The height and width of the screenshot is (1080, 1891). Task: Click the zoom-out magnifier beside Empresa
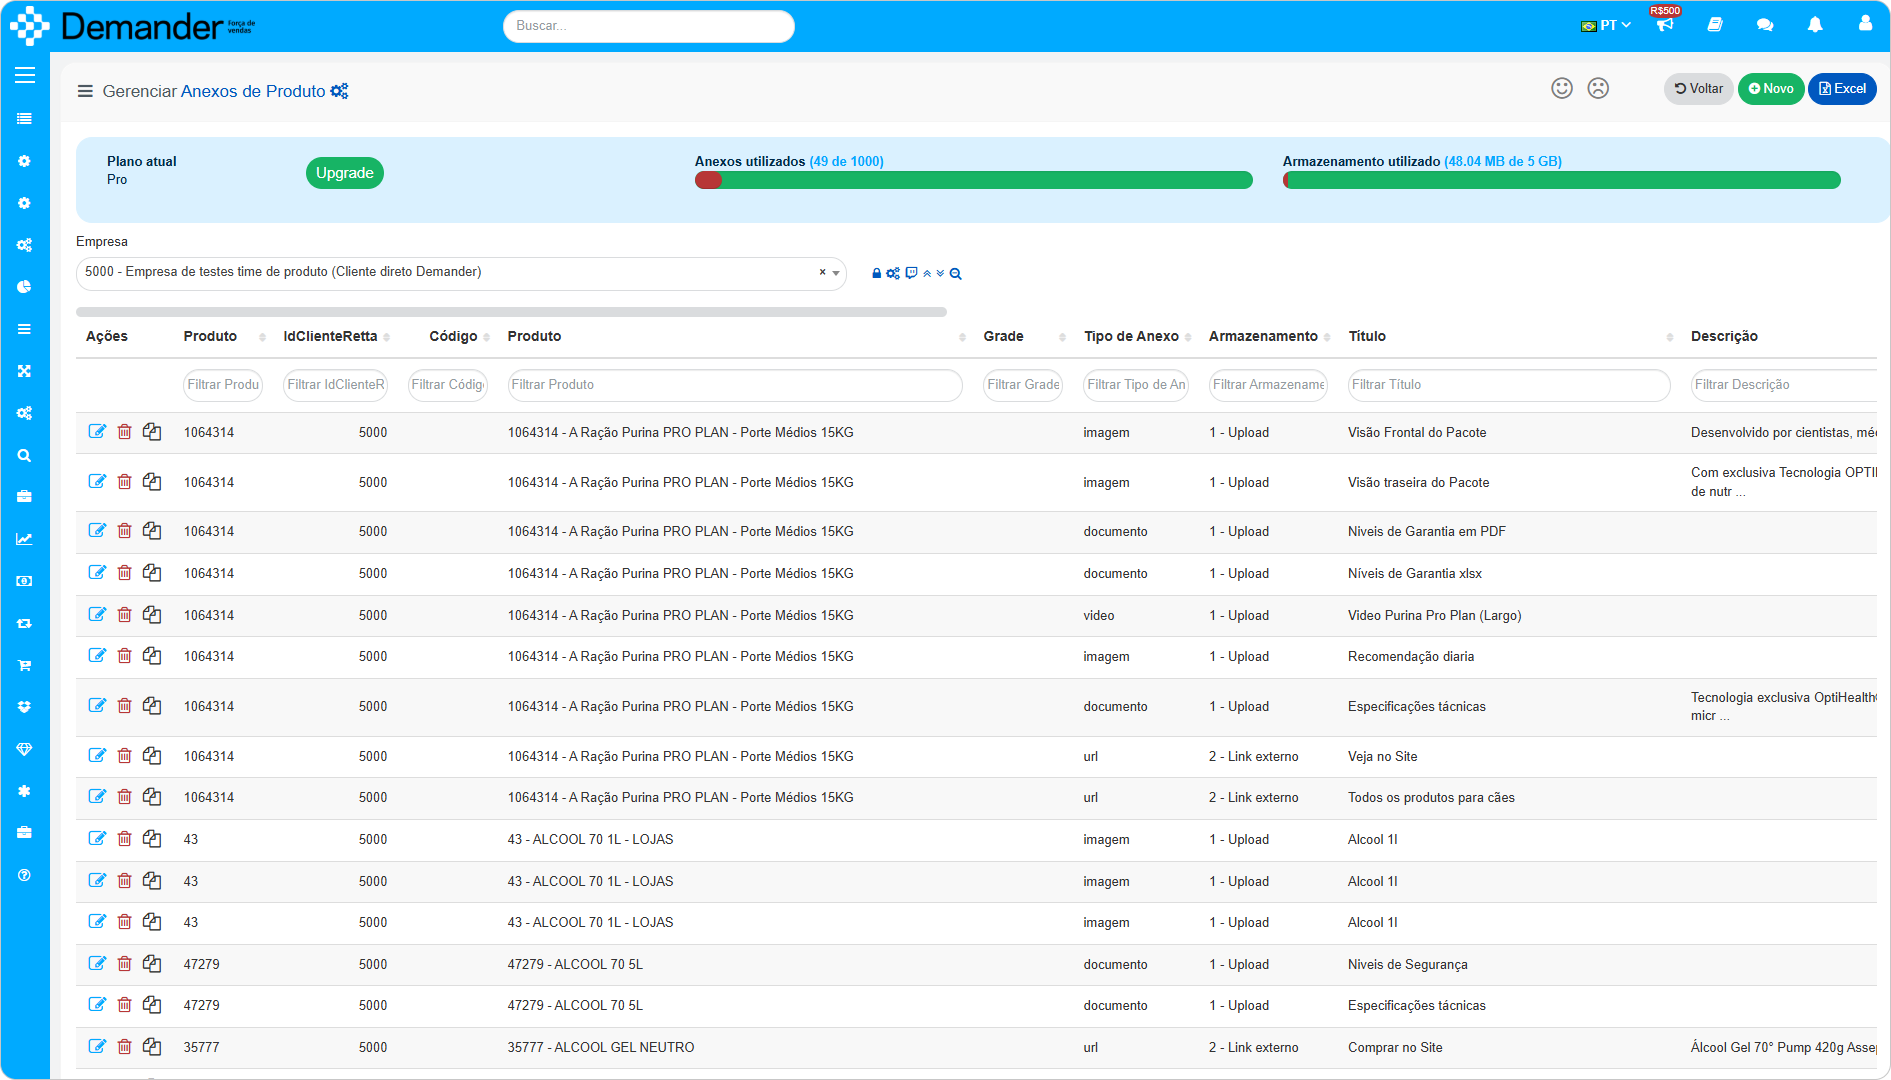(x=955, y=273)
